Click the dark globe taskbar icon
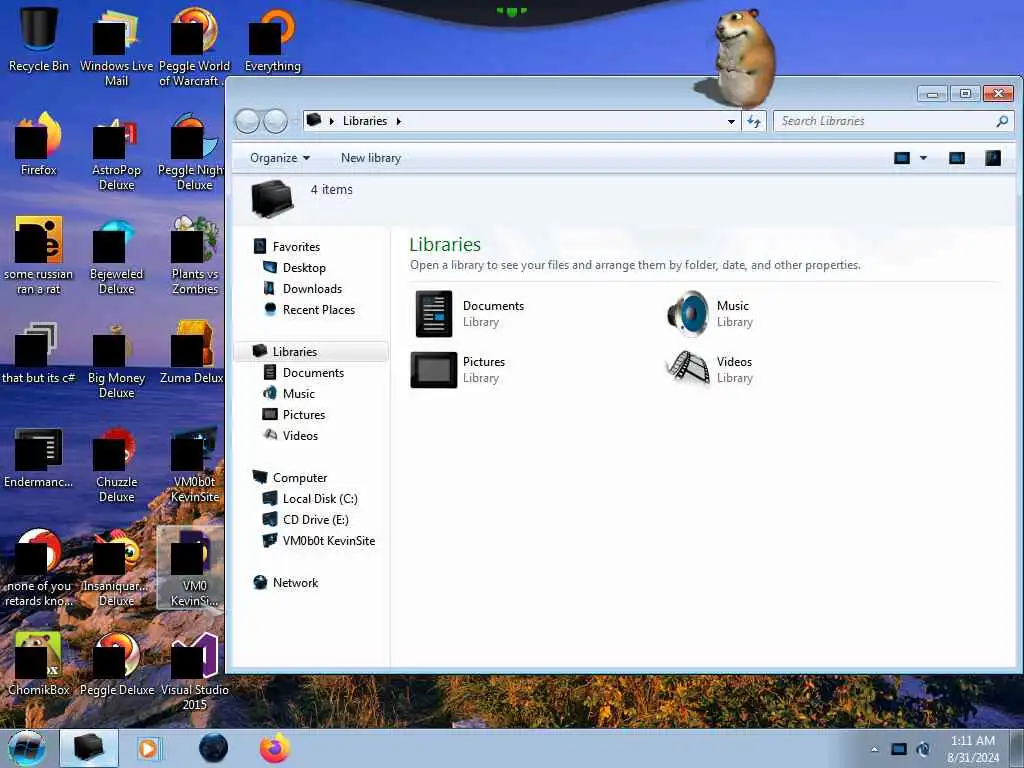Screen dimensions: 1024x768 (214, 748)
